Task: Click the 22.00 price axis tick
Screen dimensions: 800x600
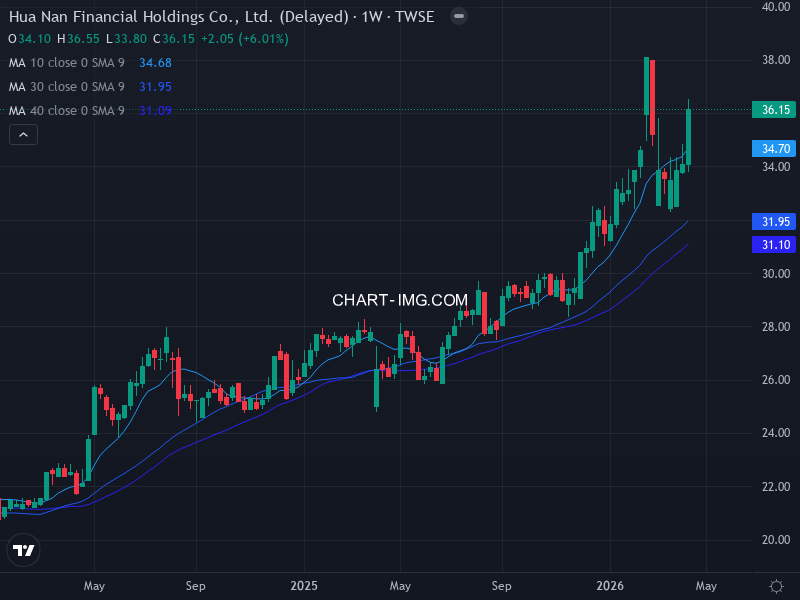Action: [776, 487]
